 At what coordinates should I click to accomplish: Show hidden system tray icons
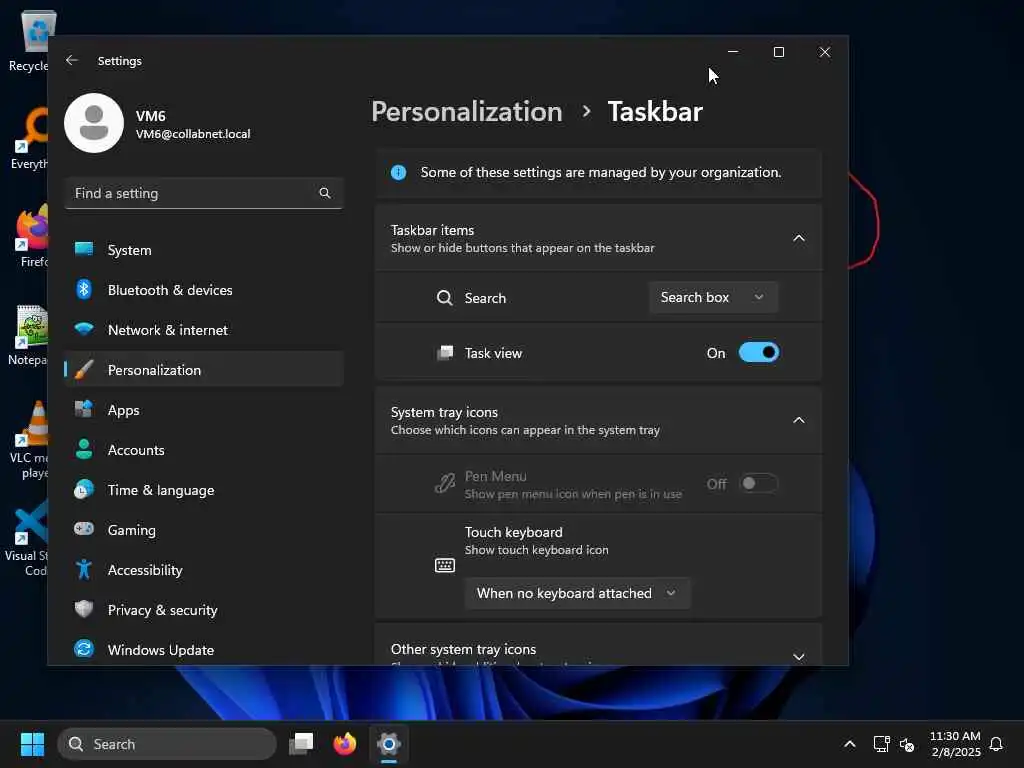[x=850, y=744]
